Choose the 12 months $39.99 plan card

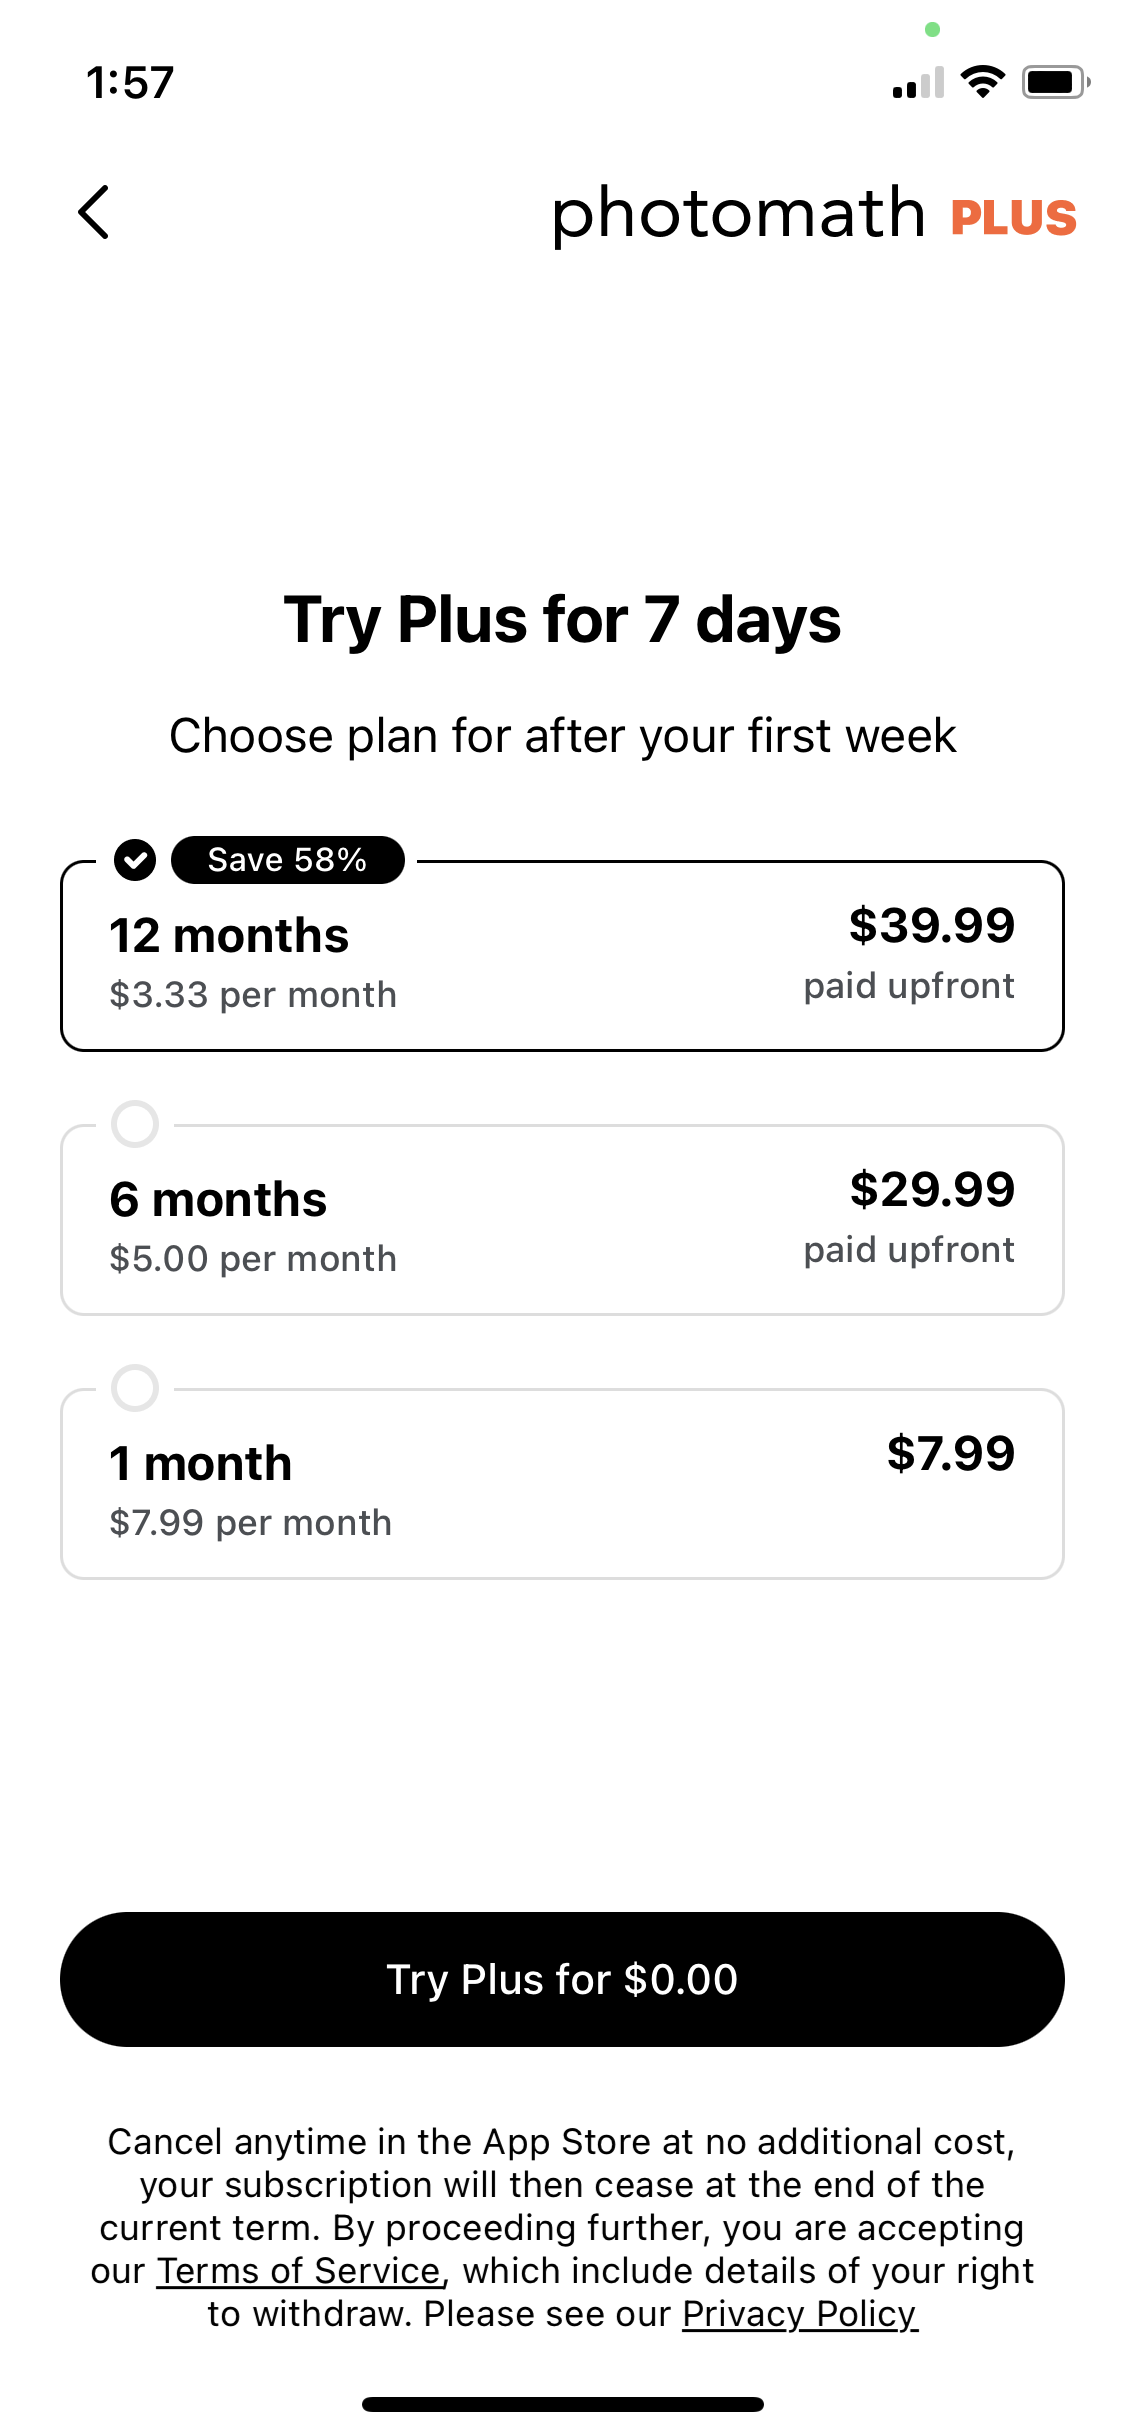[x=562, y=960]
